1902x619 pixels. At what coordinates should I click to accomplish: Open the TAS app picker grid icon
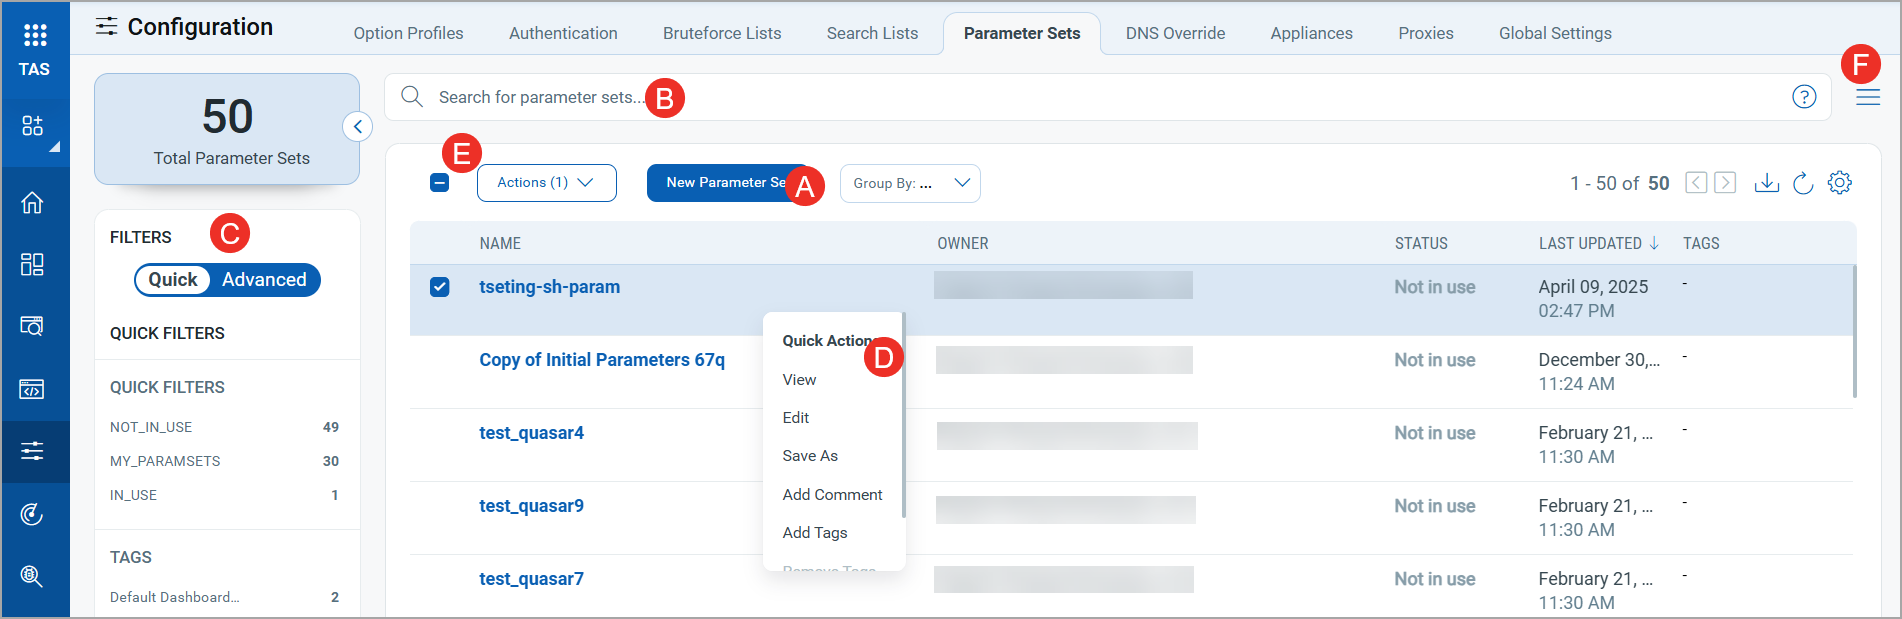[x=35, y=36]
